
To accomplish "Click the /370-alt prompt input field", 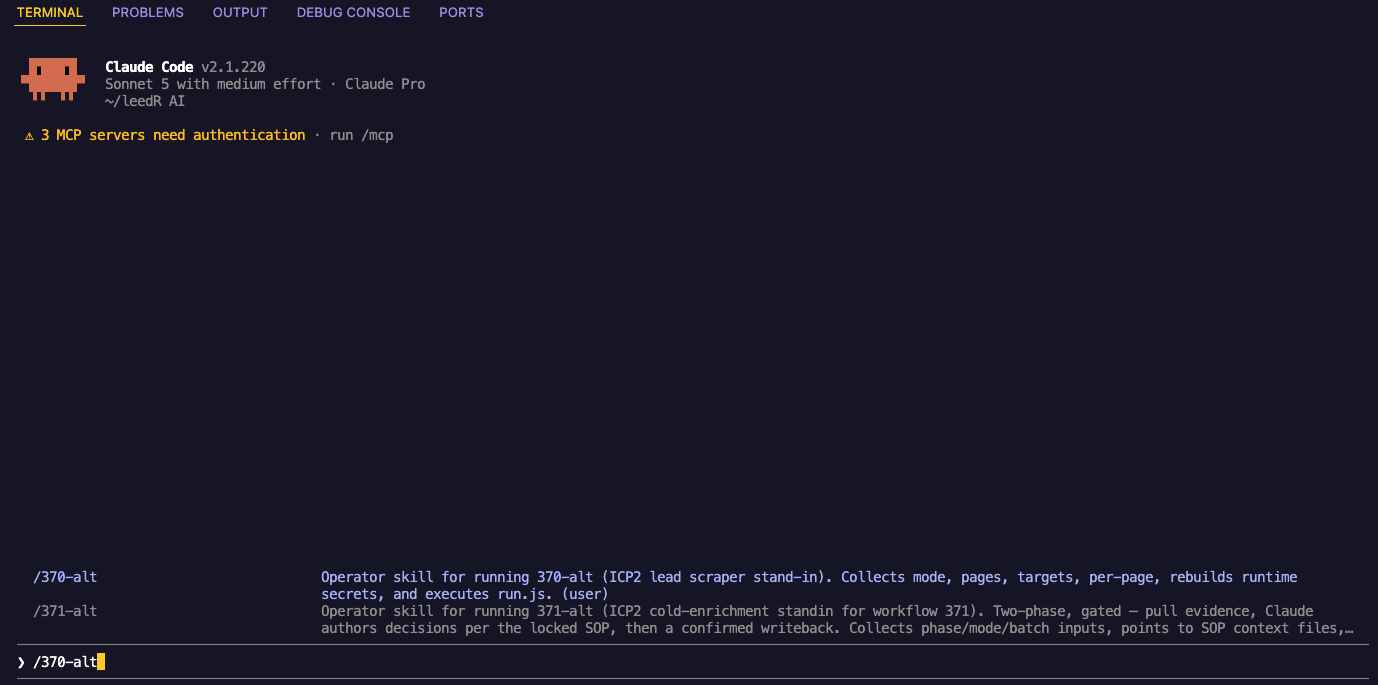I will click(692, 662).
